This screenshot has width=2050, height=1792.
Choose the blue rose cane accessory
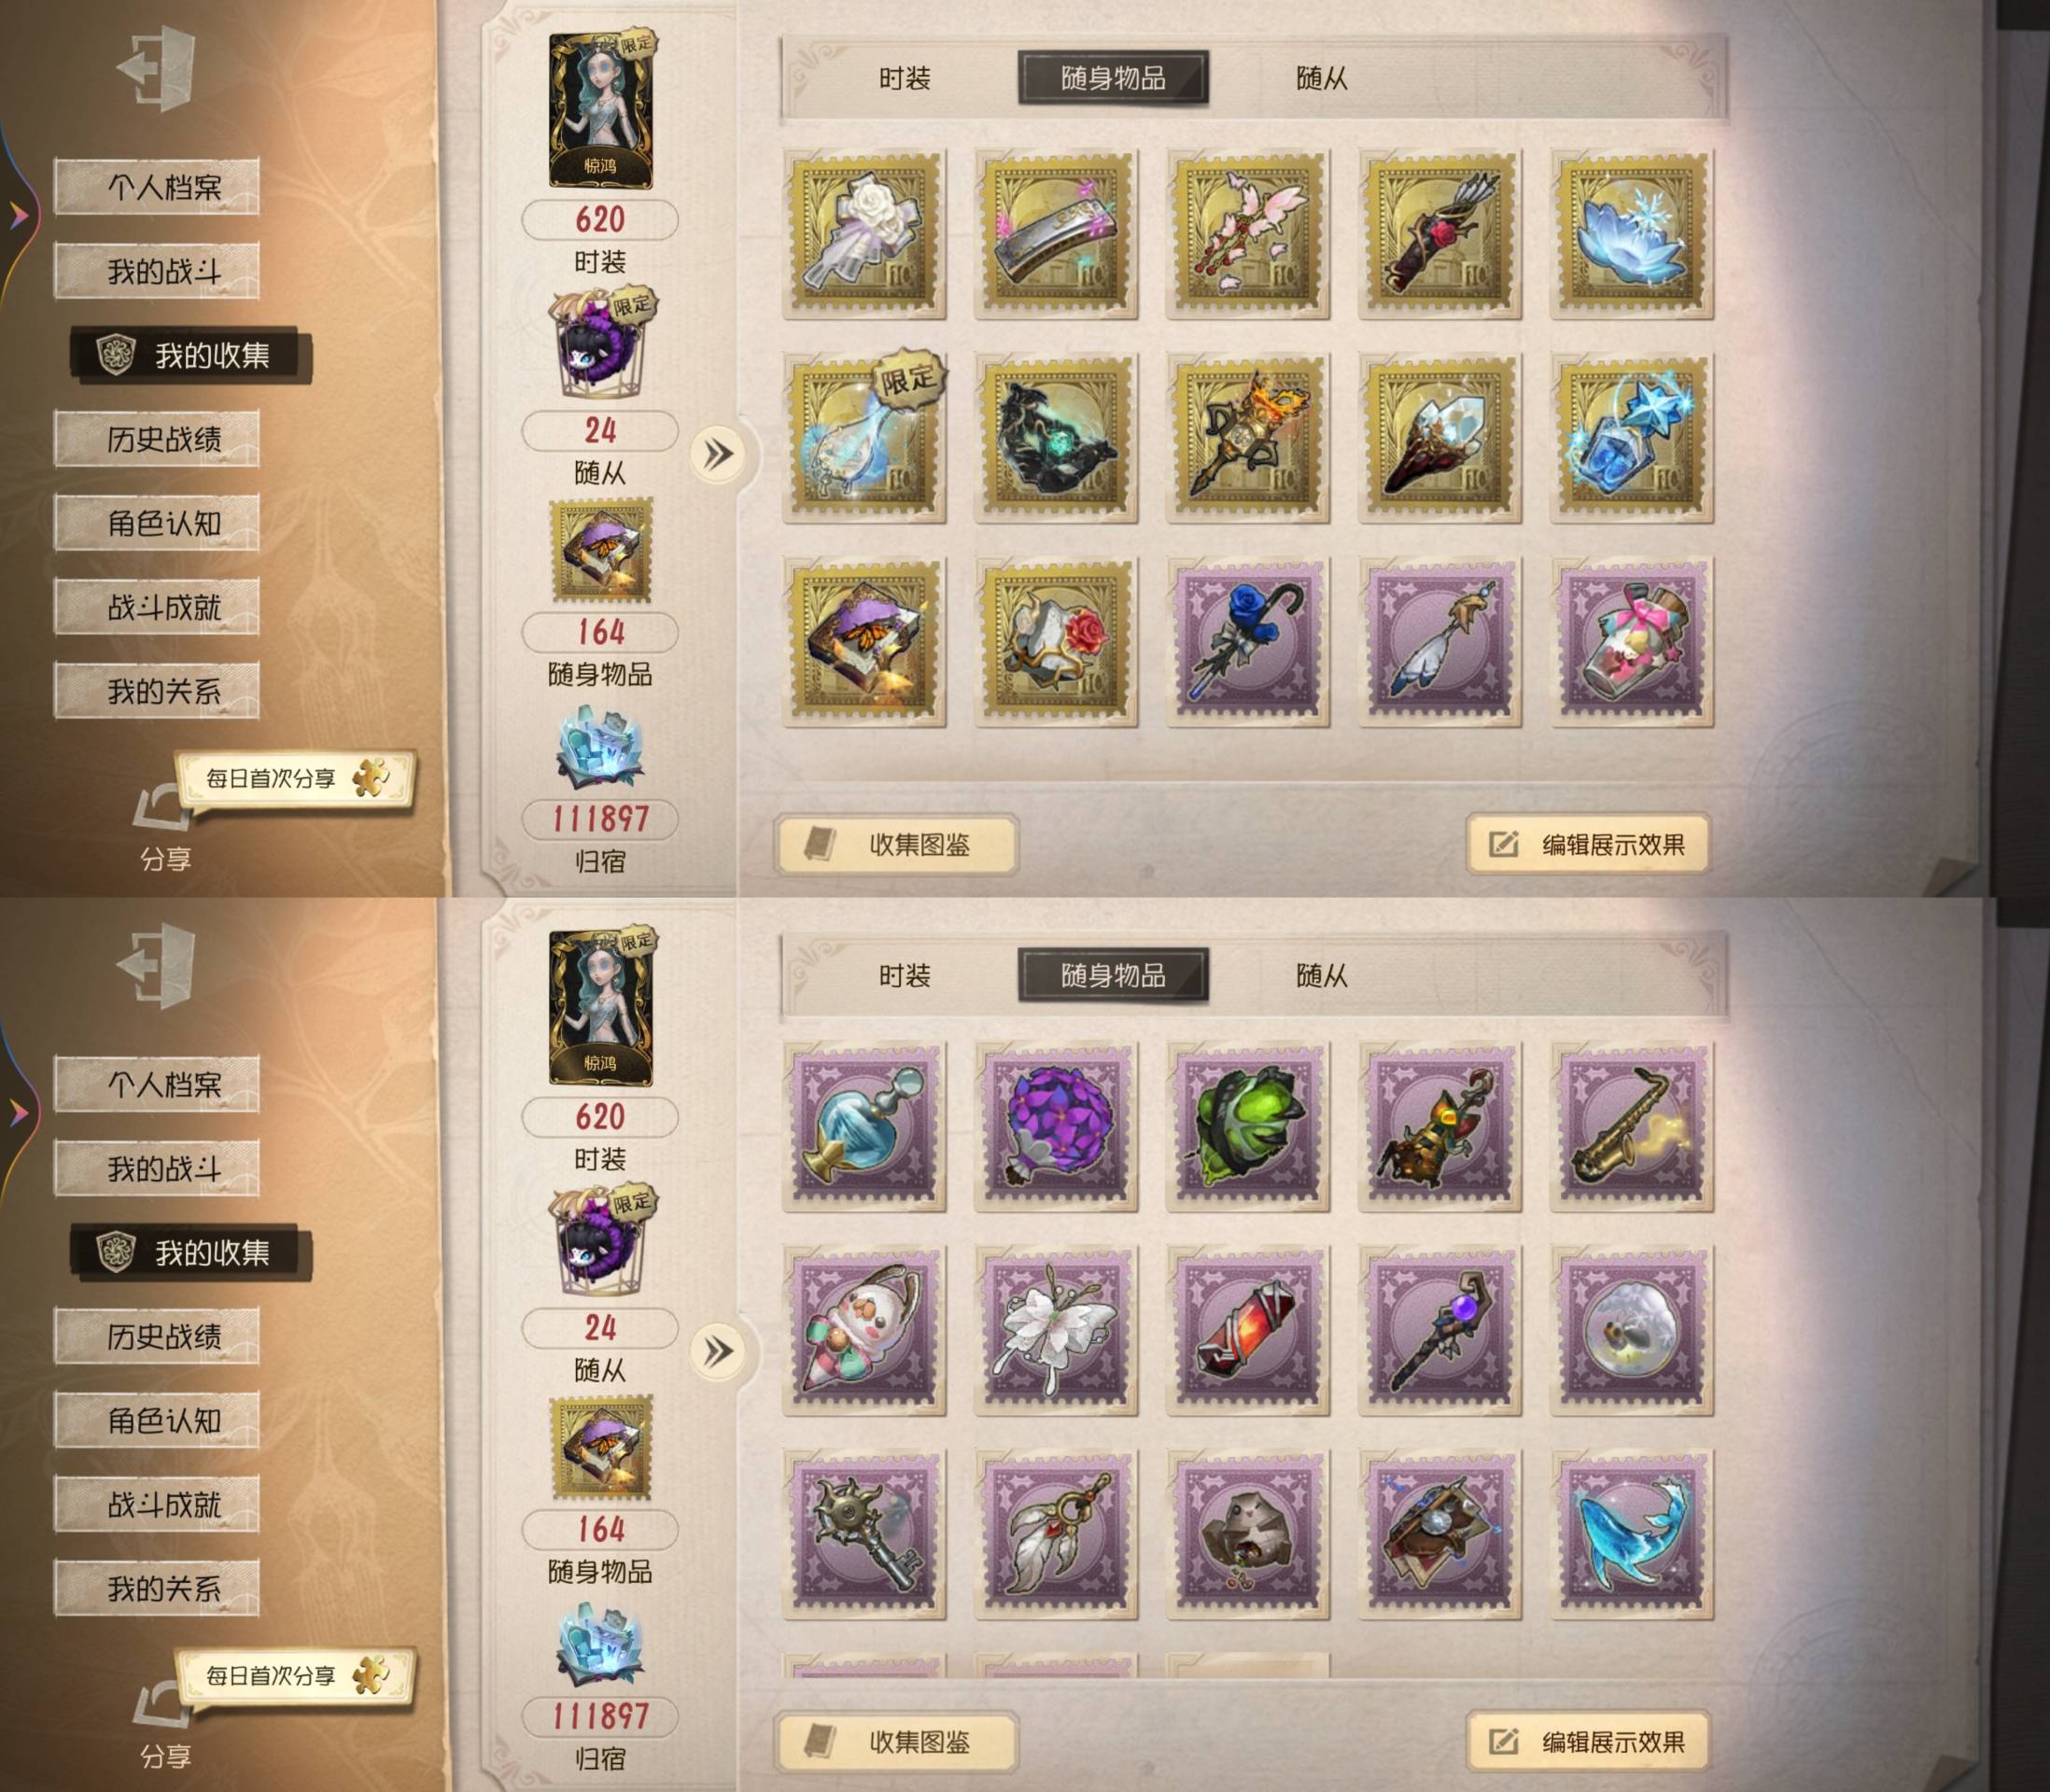(1248, 642)
